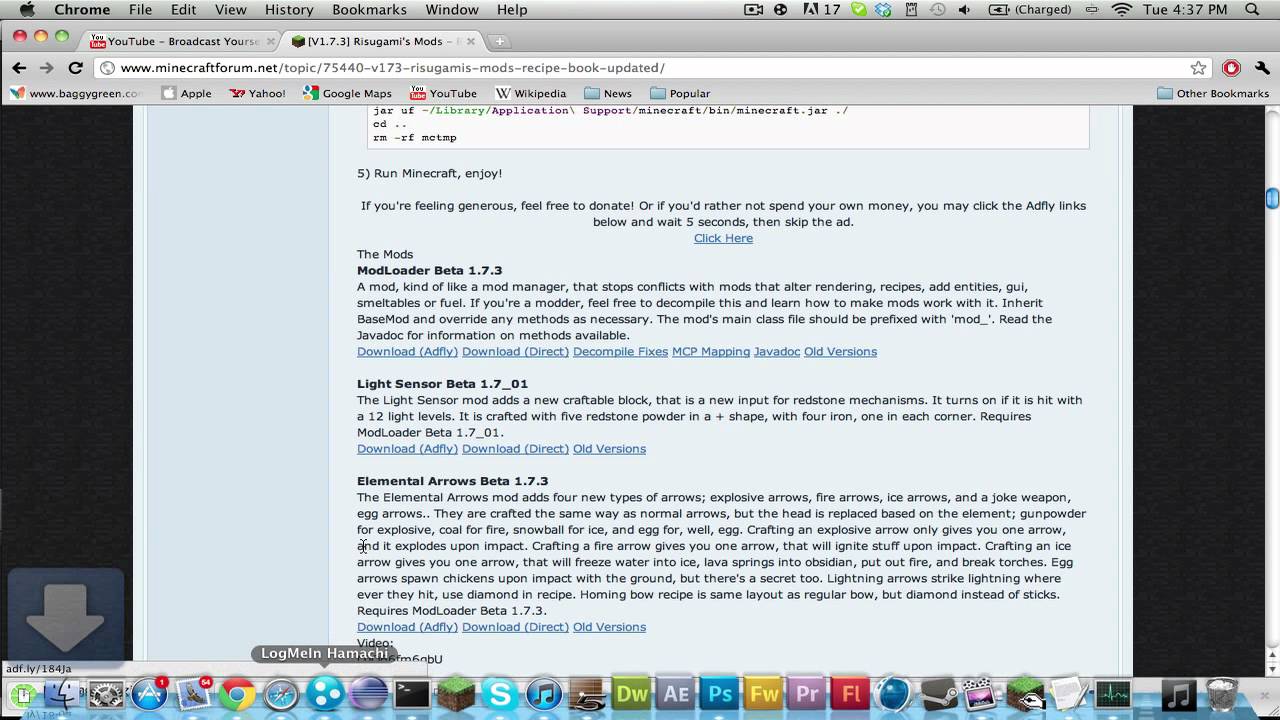Launch Google Chrome from the Dock

click(x=237, y=693)
